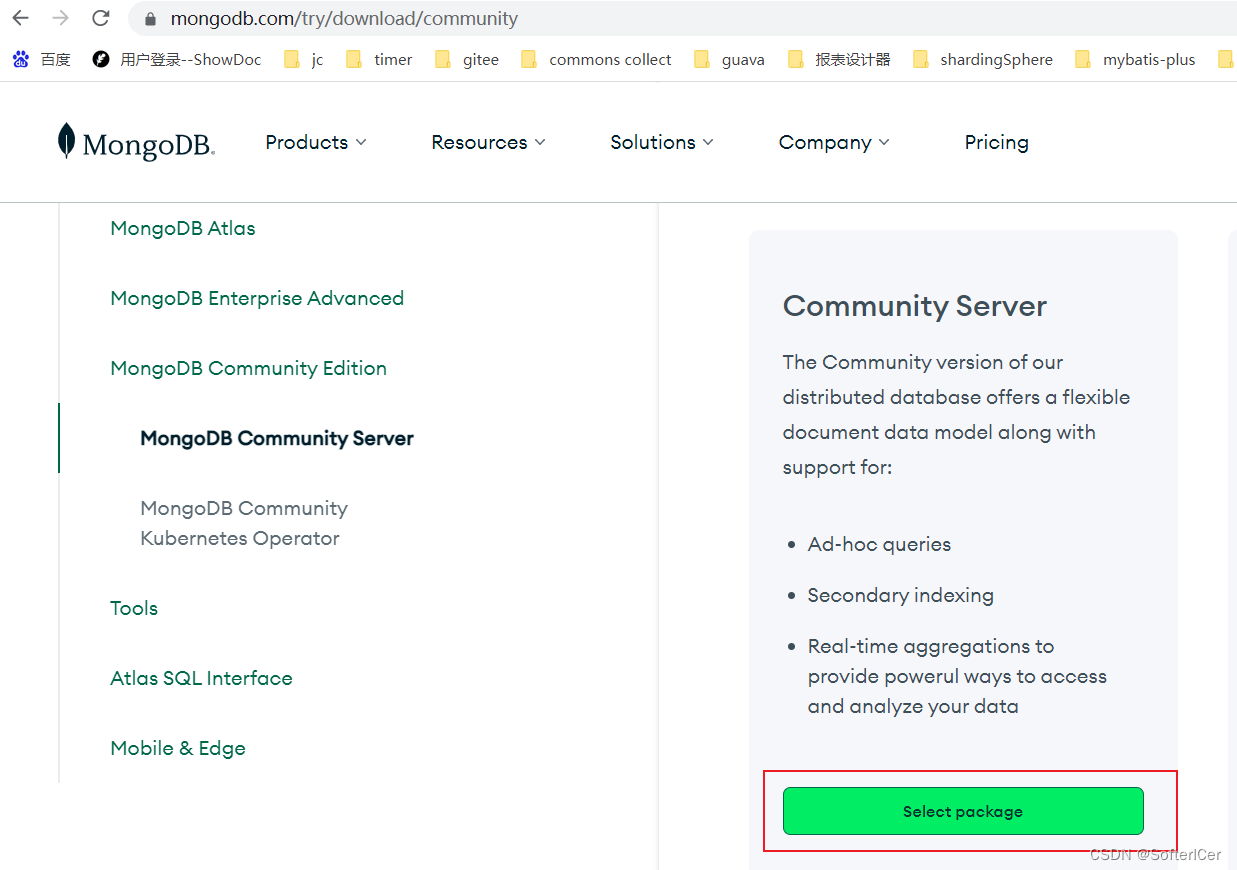Open the commons collect bookmark folder
This screenshot has width=1237, height=870.
[x=597, y=60]
